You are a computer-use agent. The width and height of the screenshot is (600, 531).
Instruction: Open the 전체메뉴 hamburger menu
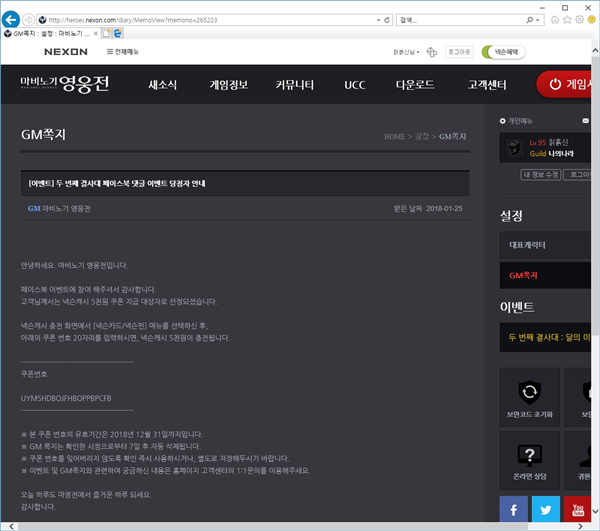pos(122,52)
